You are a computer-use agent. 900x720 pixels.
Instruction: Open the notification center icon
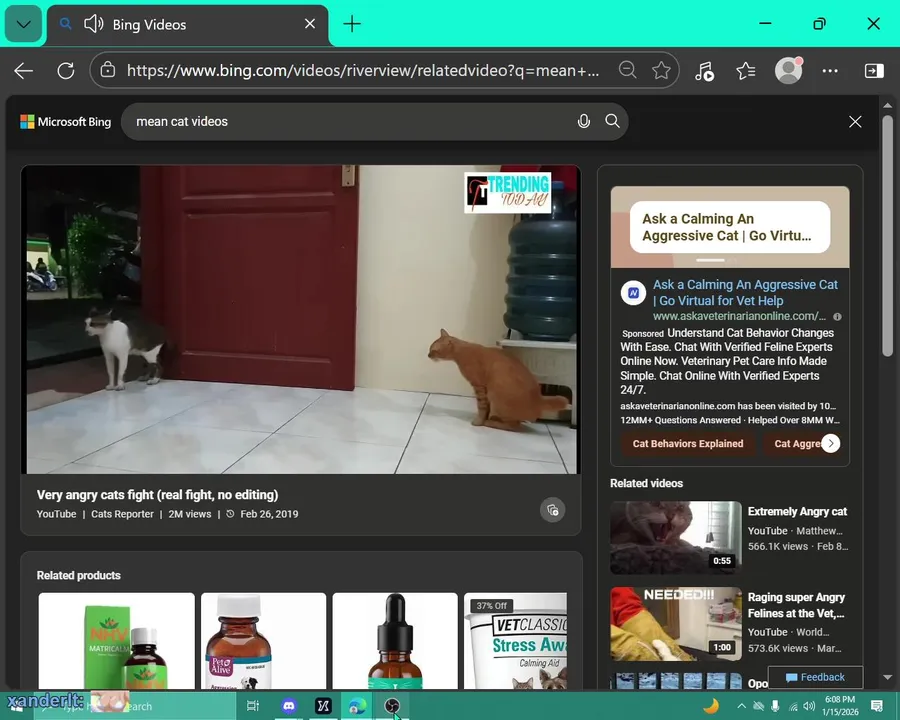click(876, 706)
